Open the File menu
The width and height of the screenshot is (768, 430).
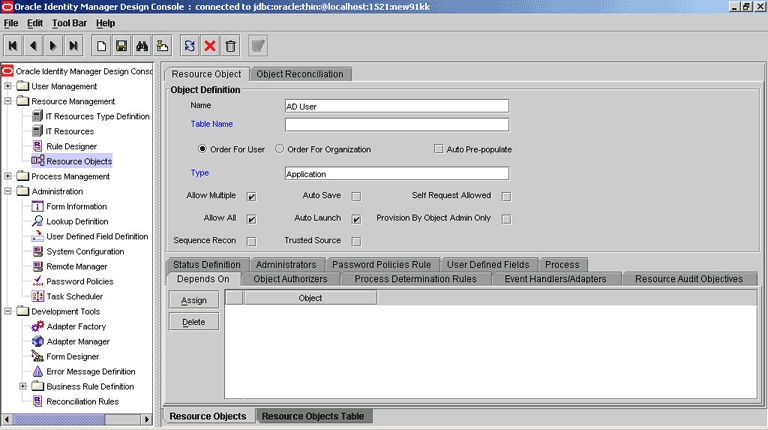click(x=11, y=23)
